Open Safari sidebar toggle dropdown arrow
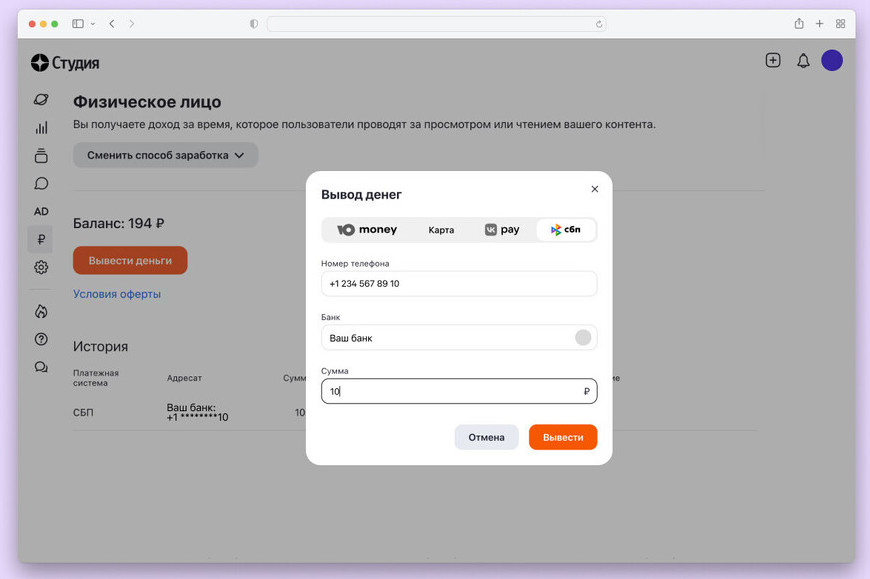 (93, 24)
